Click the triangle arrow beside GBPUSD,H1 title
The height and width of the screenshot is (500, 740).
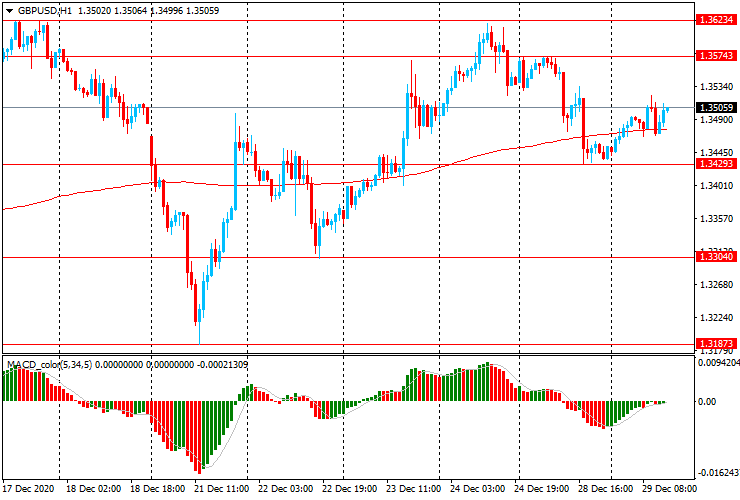pyautogui.click(x=9, y=11)
